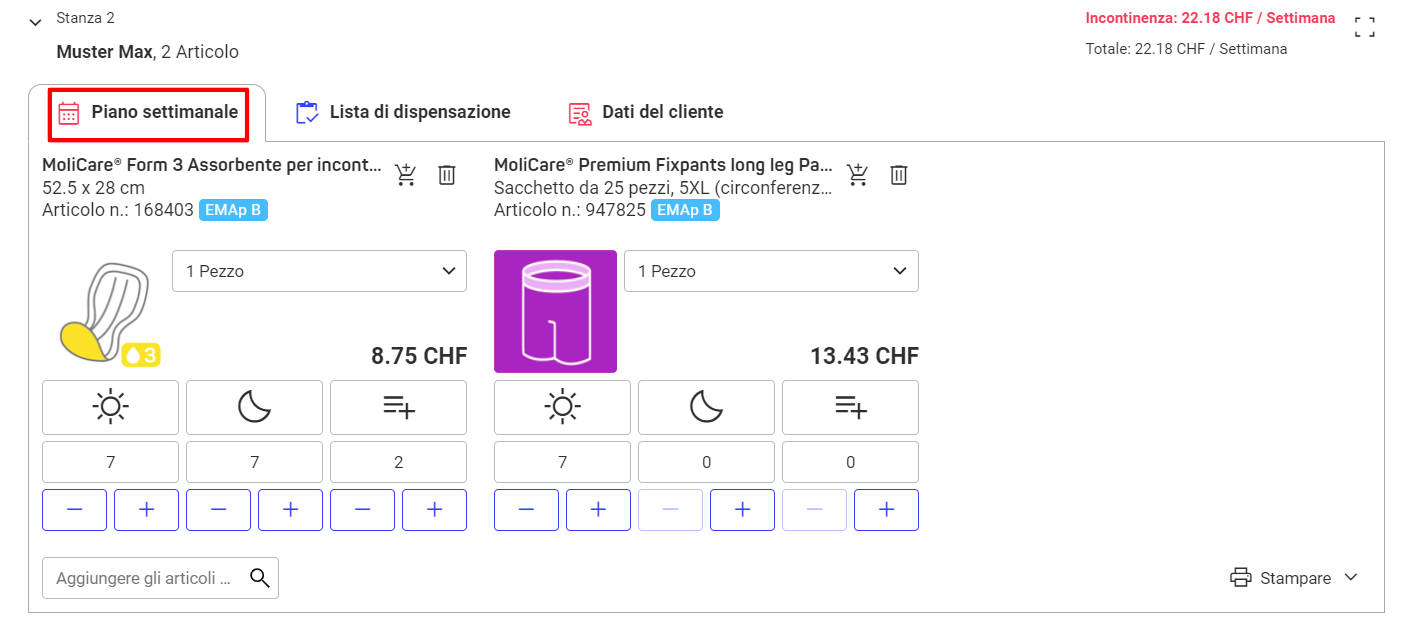This screenshot has width=1402, height=630.
Task: Click EMAp B badge on article 168403
Action: [233, 210]
